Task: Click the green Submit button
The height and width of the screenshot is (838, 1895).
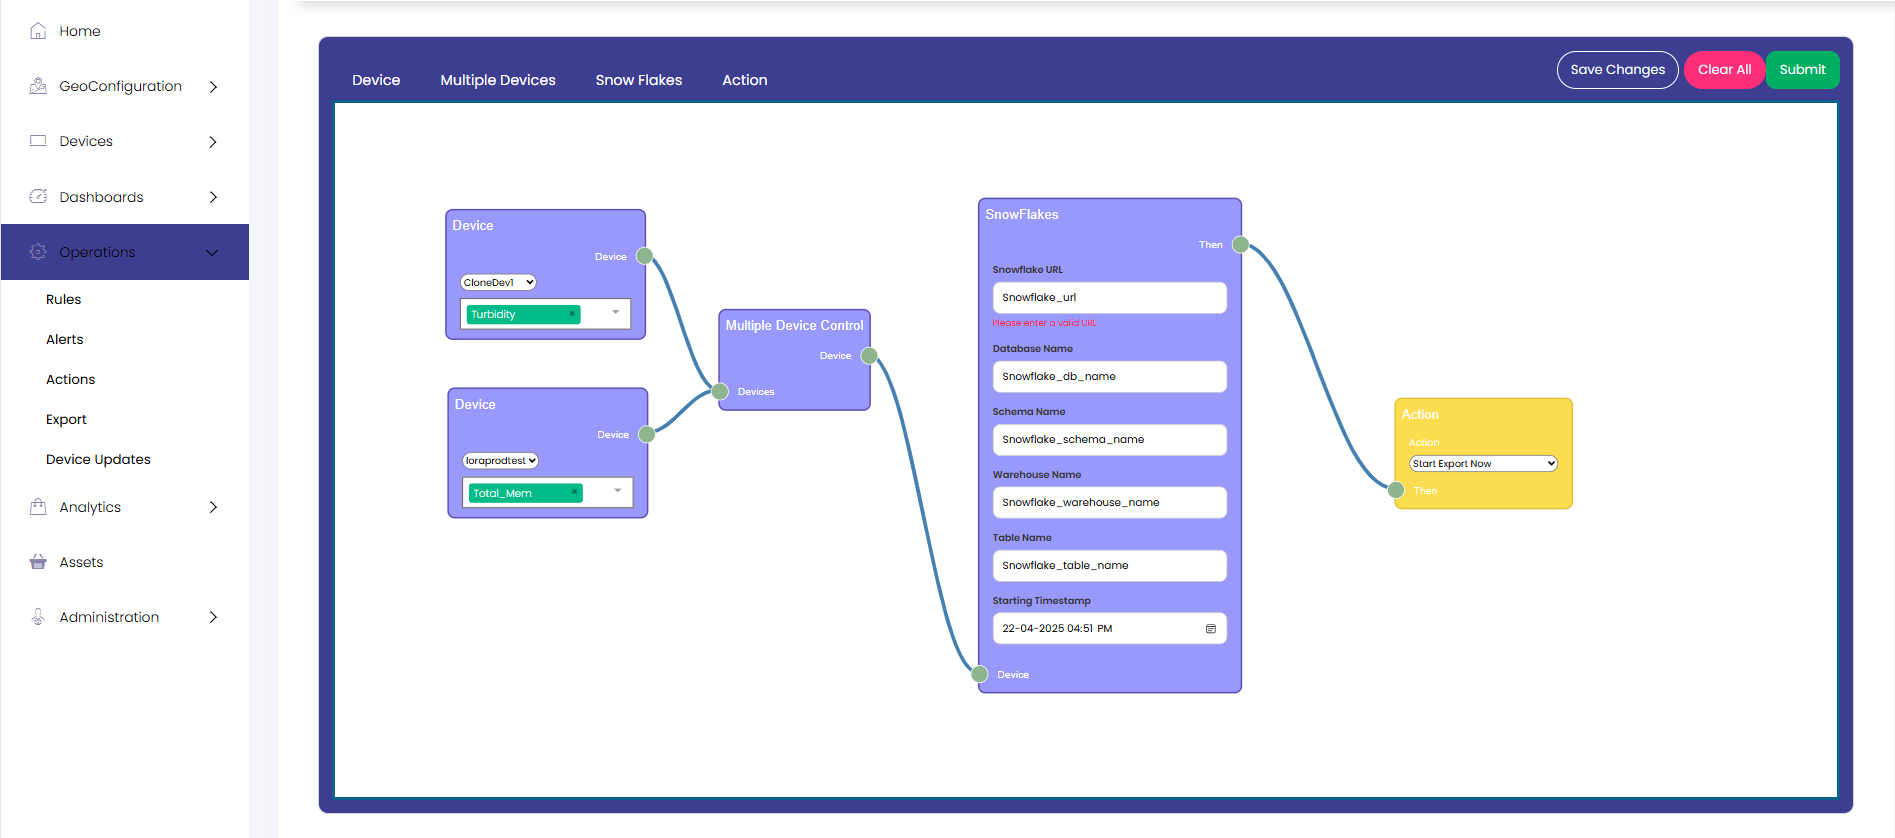Action: 1802,70
